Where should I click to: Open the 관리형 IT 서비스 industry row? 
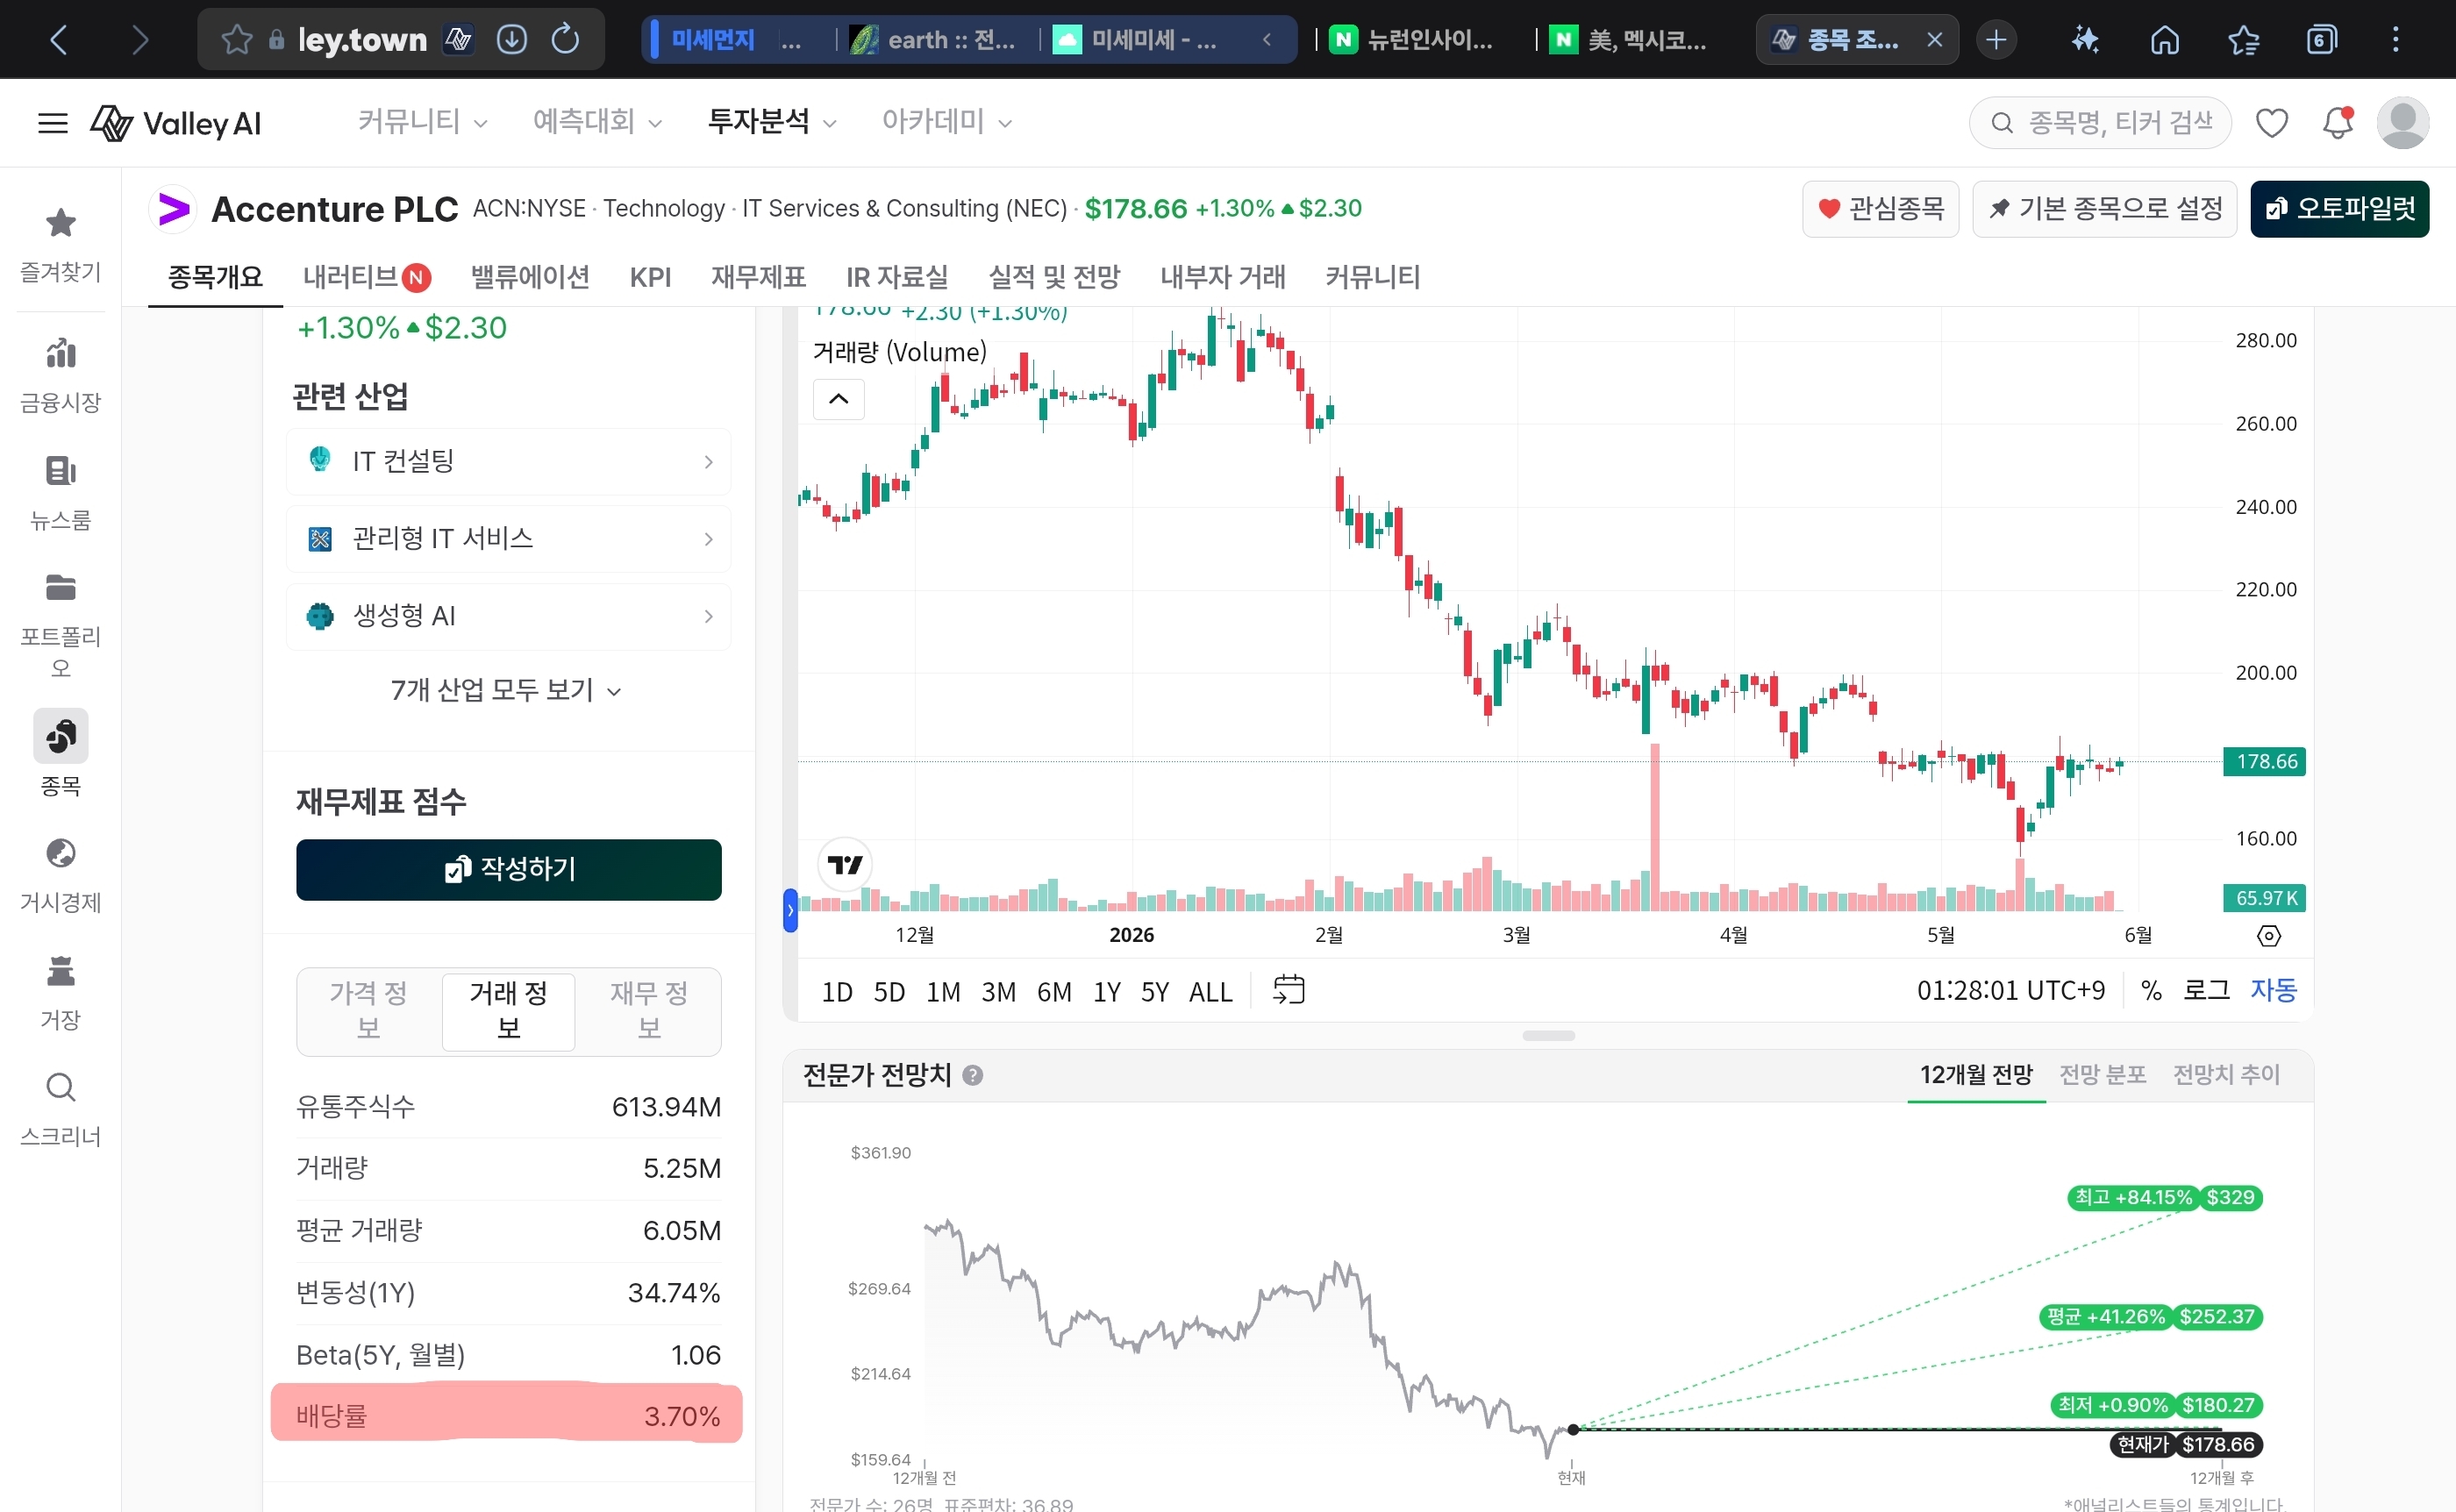[x=508, y=539]
